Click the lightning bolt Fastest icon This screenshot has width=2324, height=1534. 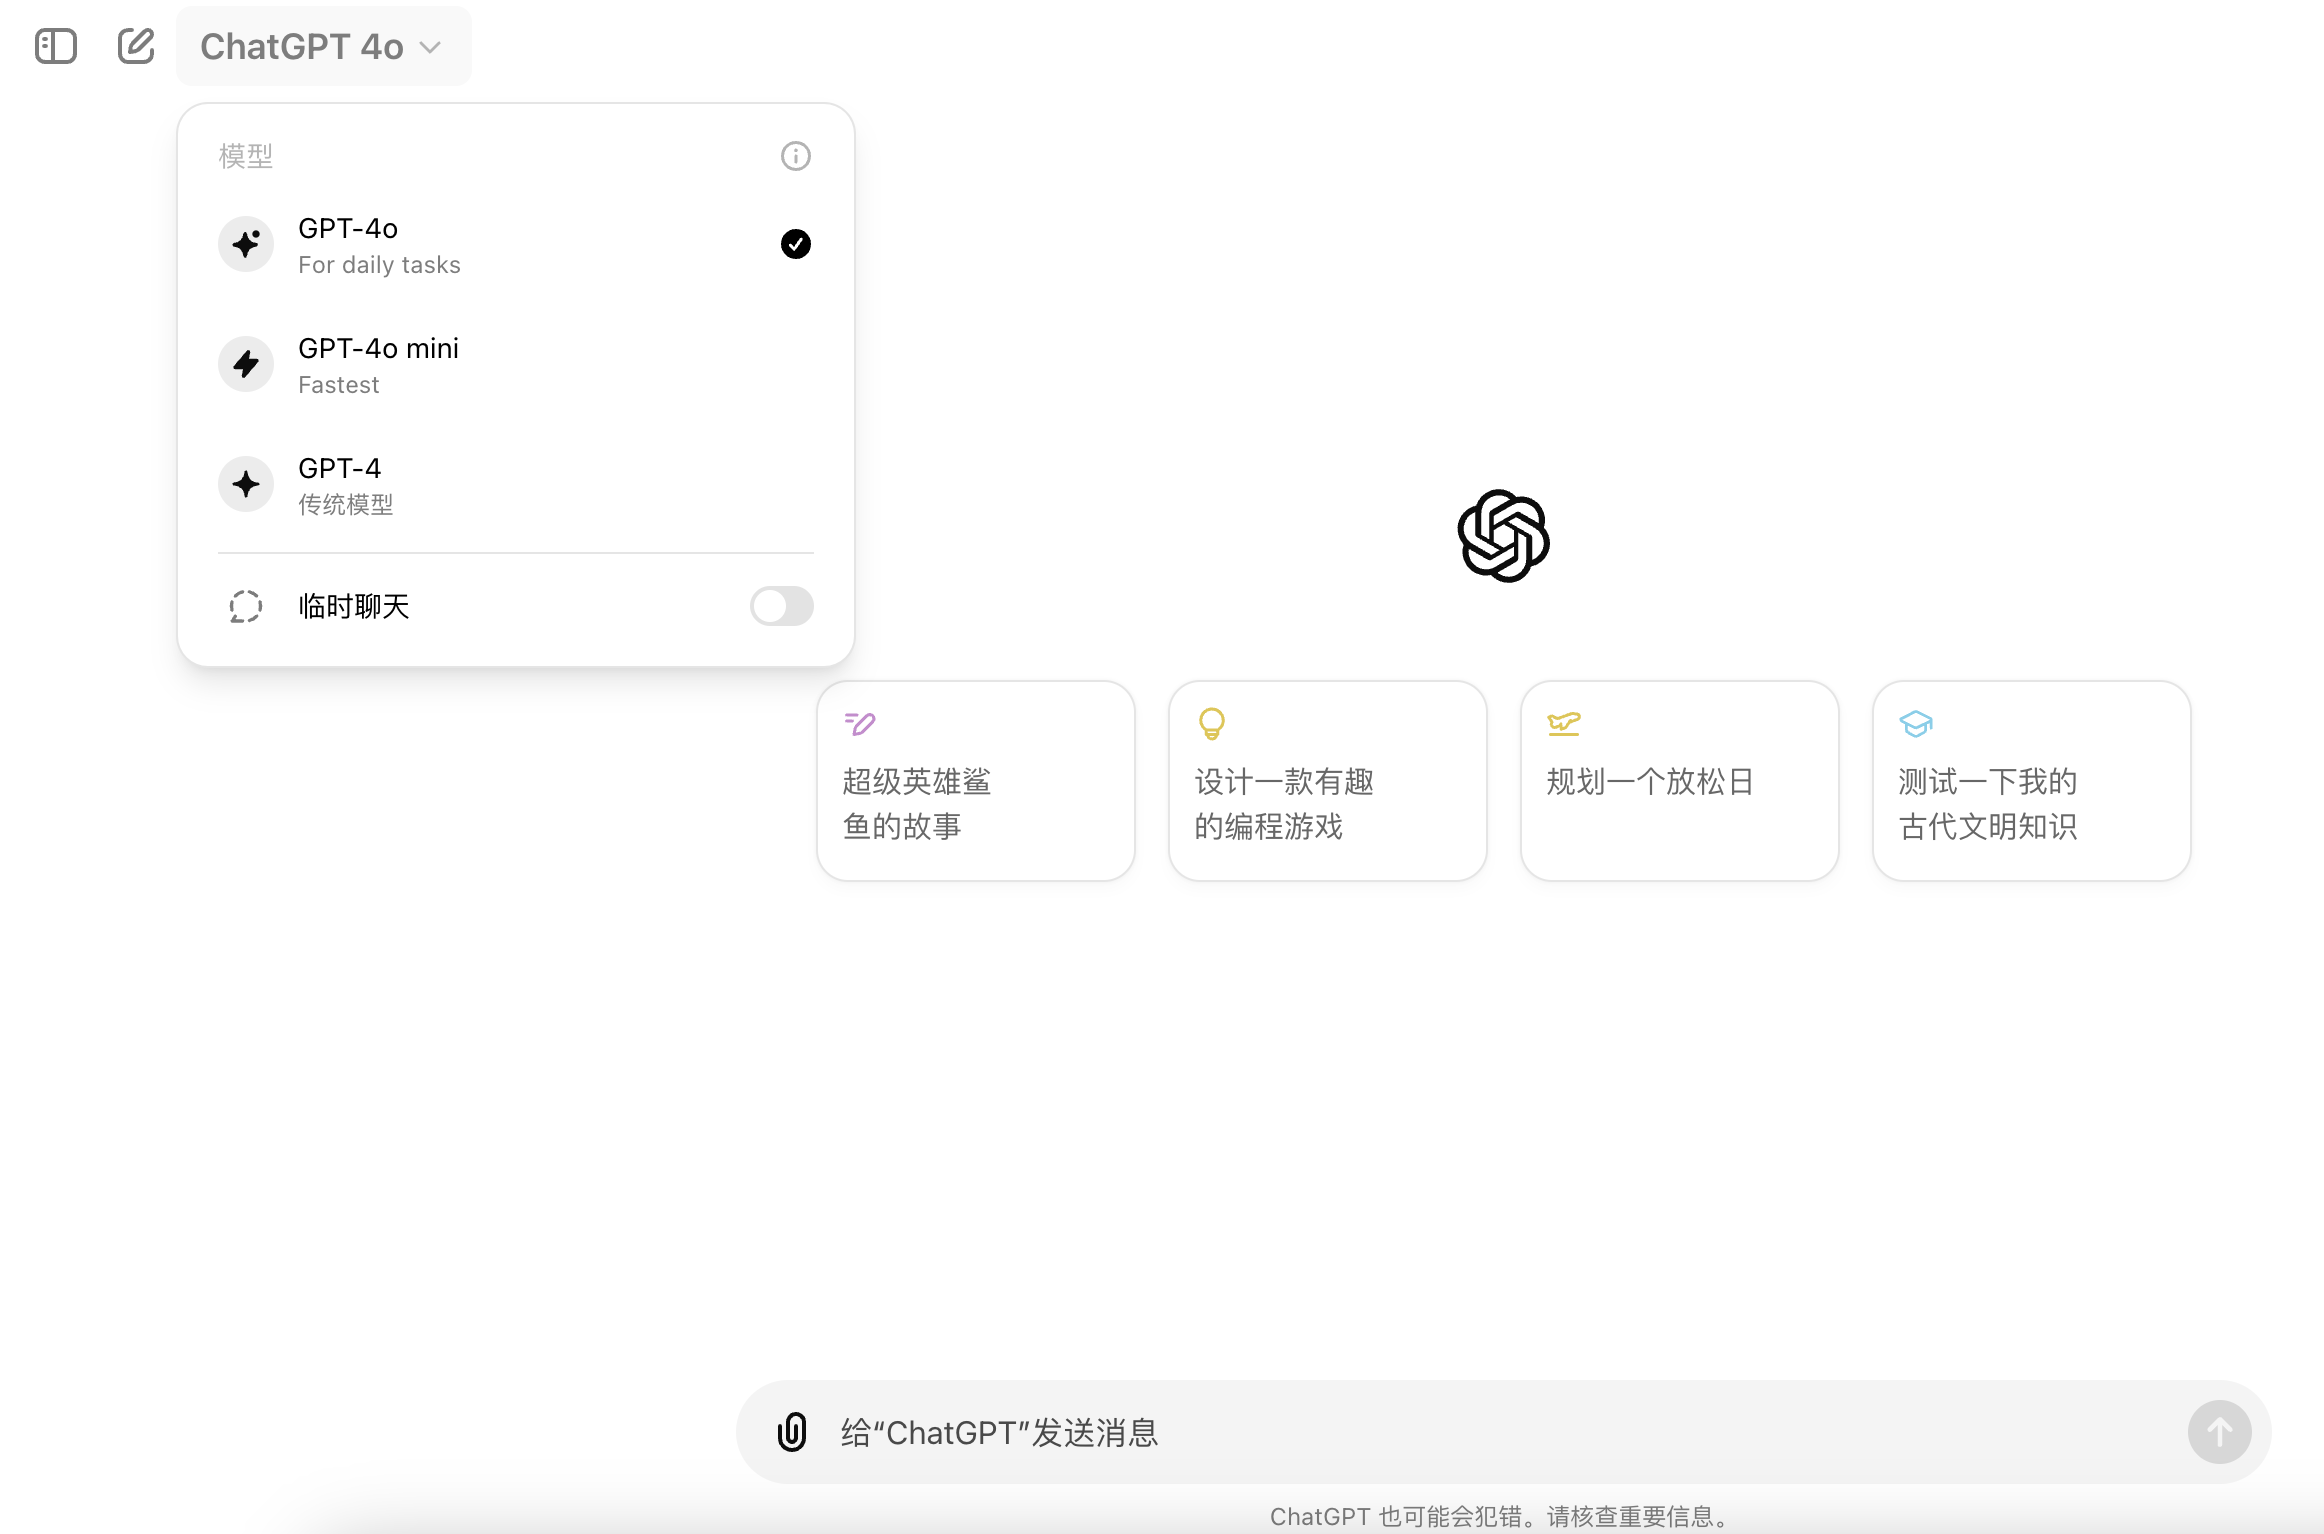246,364
